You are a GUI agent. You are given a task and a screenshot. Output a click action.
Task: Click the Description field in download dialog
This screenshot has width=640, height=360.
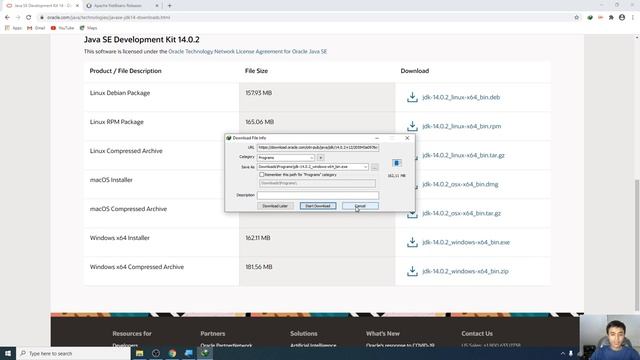click(318, 195)
